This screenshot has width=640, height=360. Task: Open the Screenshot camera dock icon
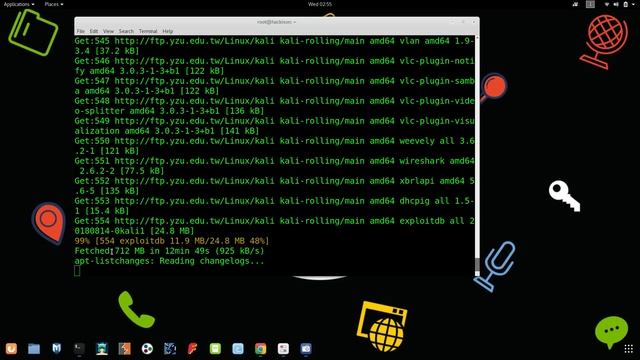306,349
